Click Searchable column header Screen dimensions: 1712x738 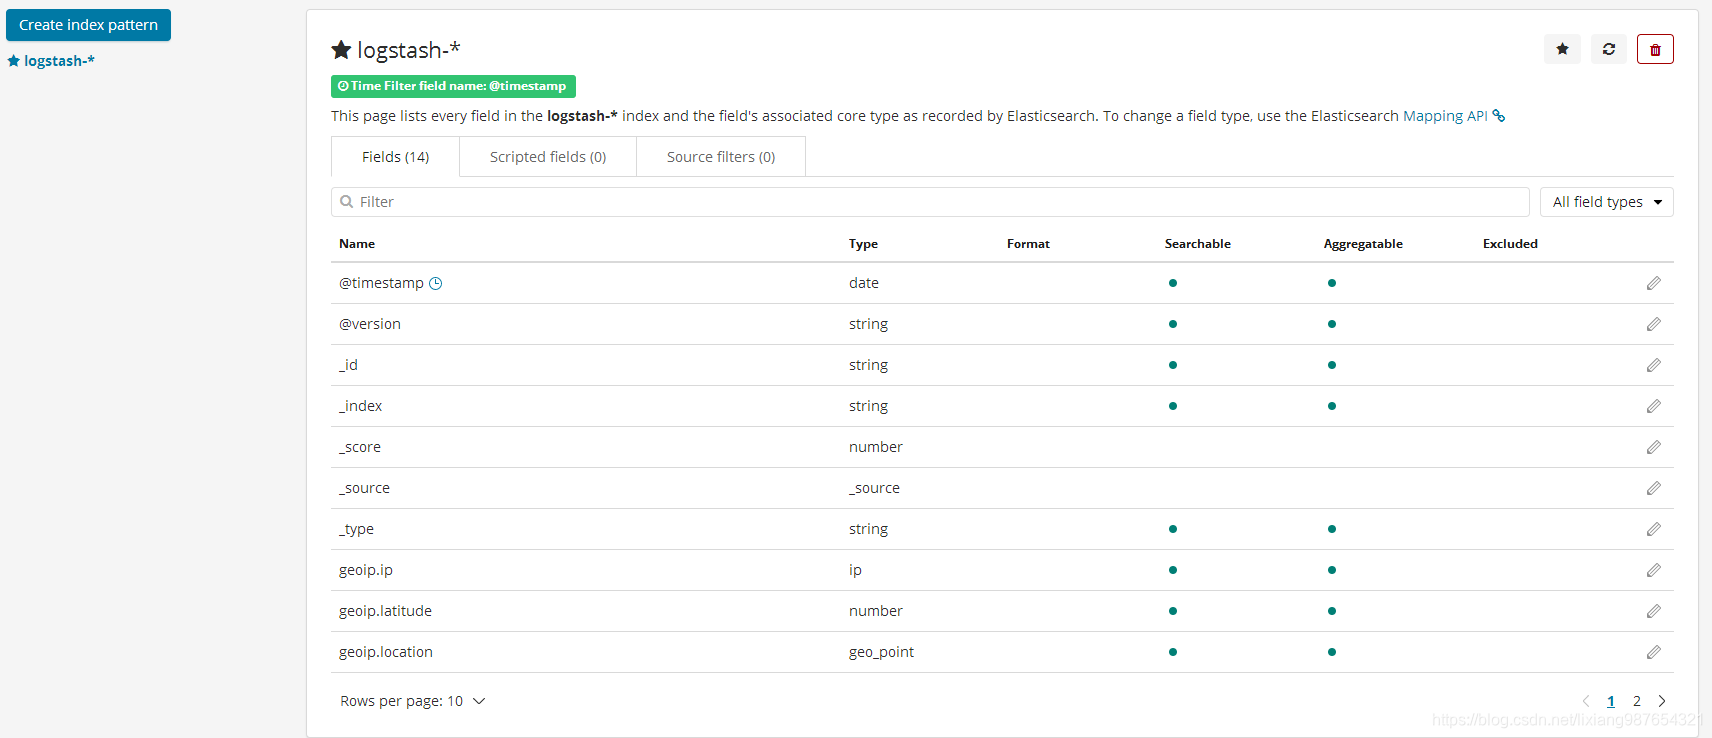coord(1198,244)
